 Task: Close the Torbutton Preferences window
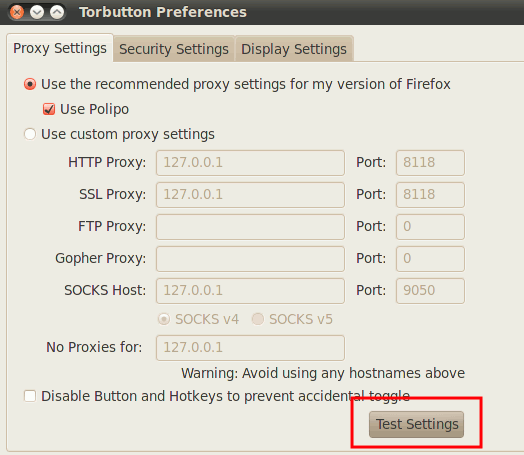[x=17, y=12]
